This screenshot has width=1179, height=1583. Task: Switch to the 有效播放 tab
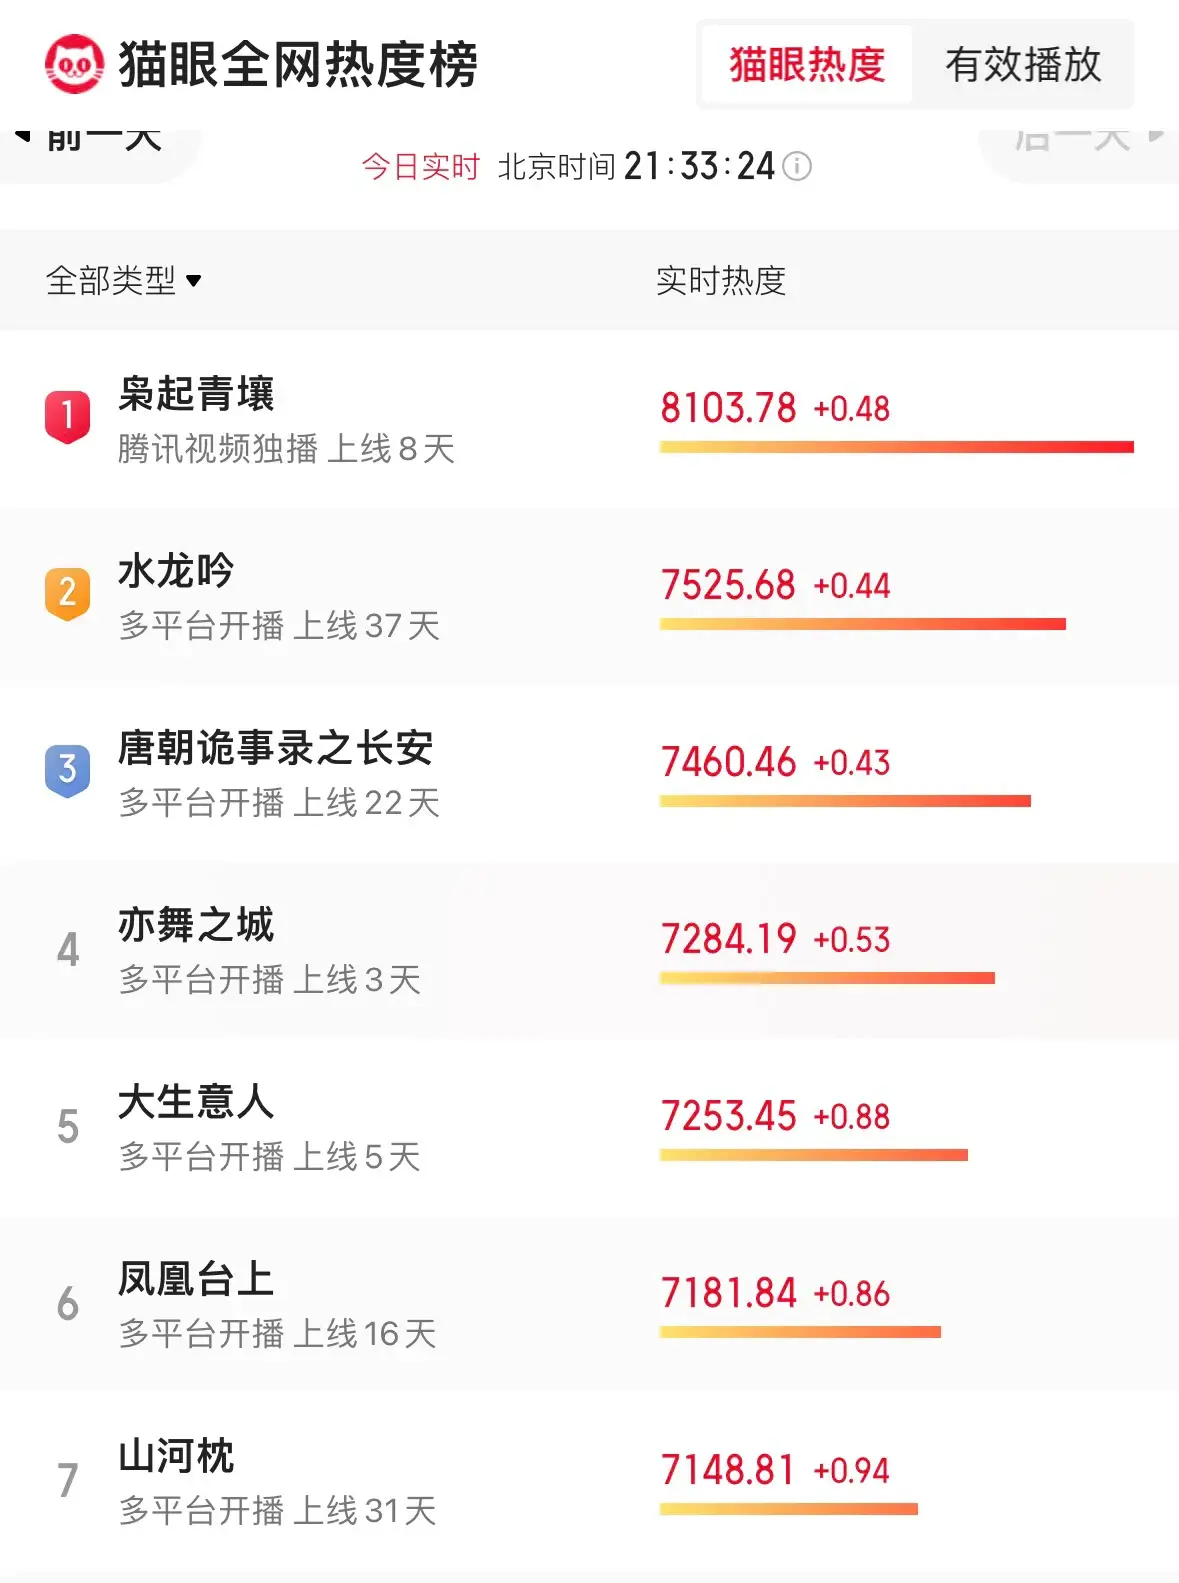pyautogui.click(x=1023, y=65)
